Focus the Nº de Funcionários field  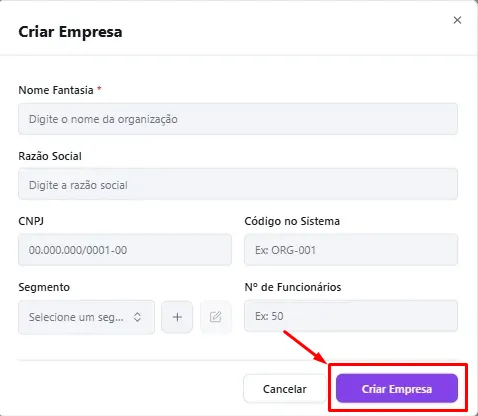351,316
